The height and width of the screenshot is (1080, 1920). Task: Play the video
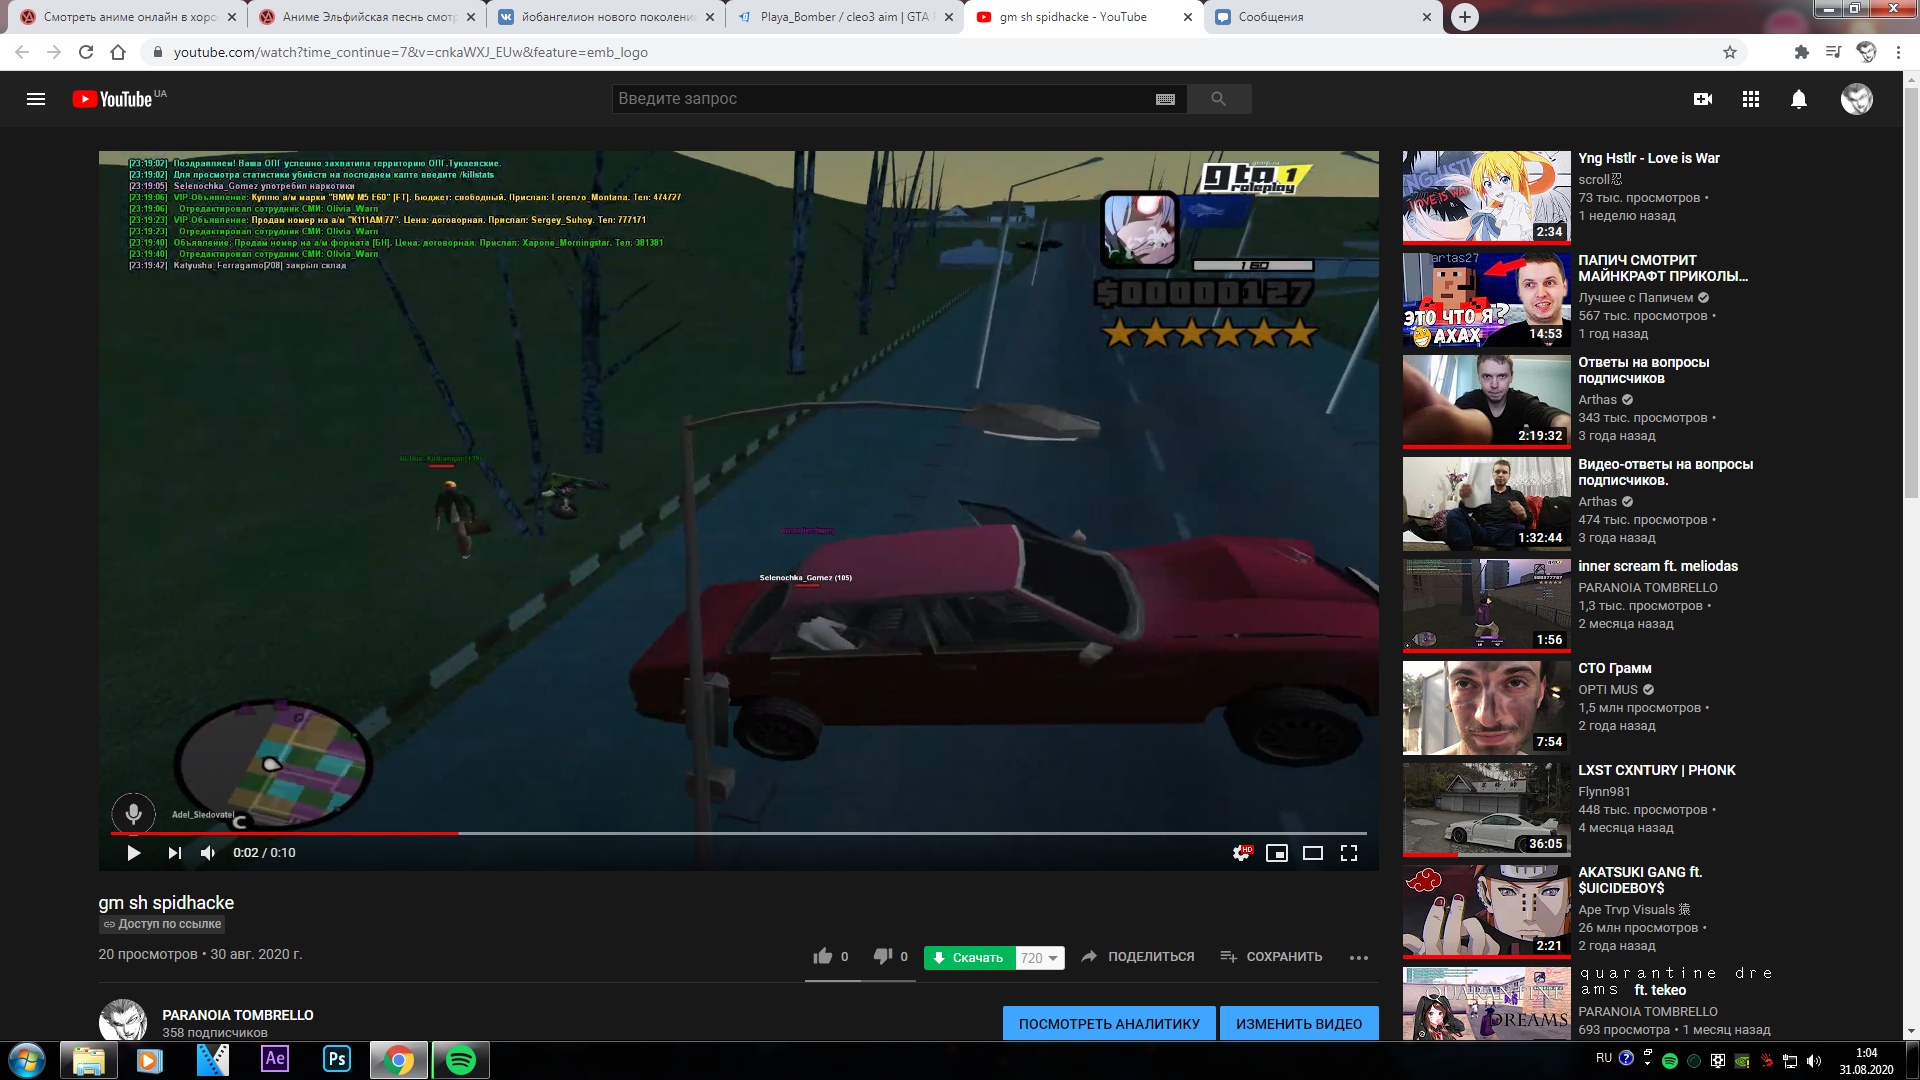[x=133, y=853]
